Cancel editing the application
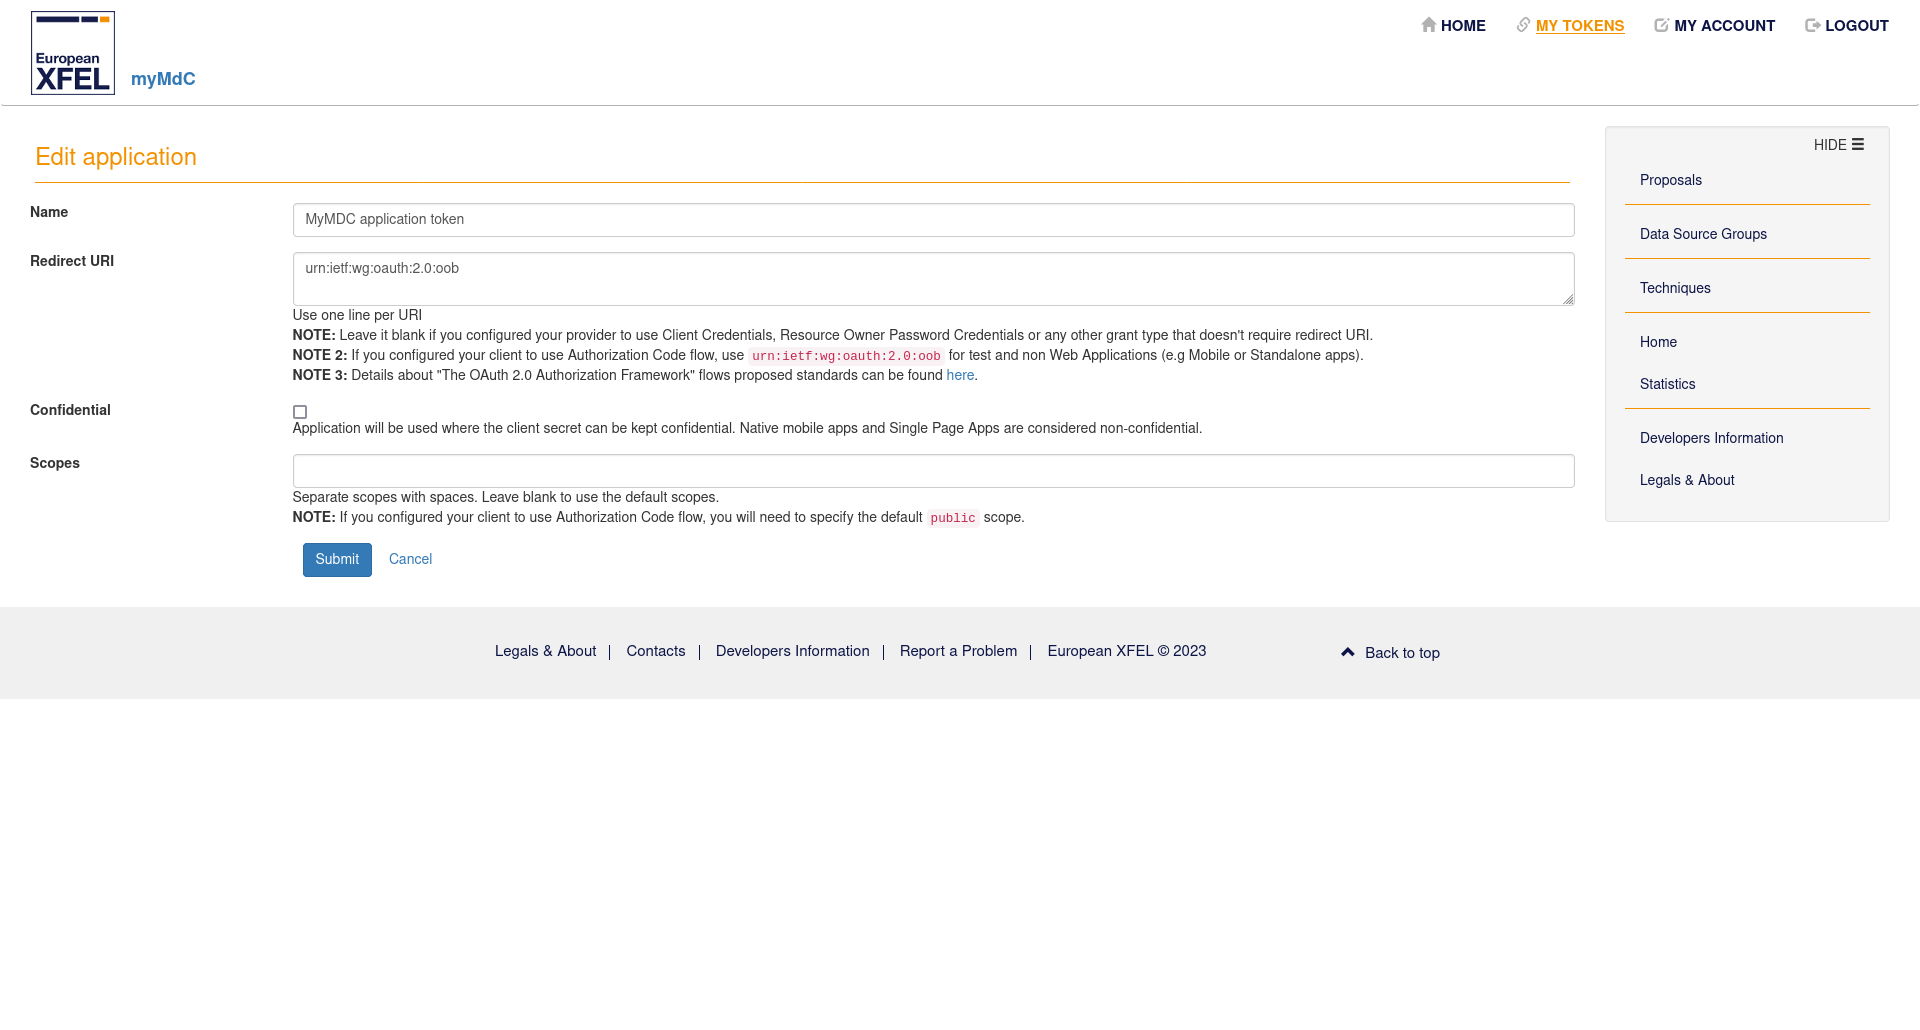 pos(410,559)
